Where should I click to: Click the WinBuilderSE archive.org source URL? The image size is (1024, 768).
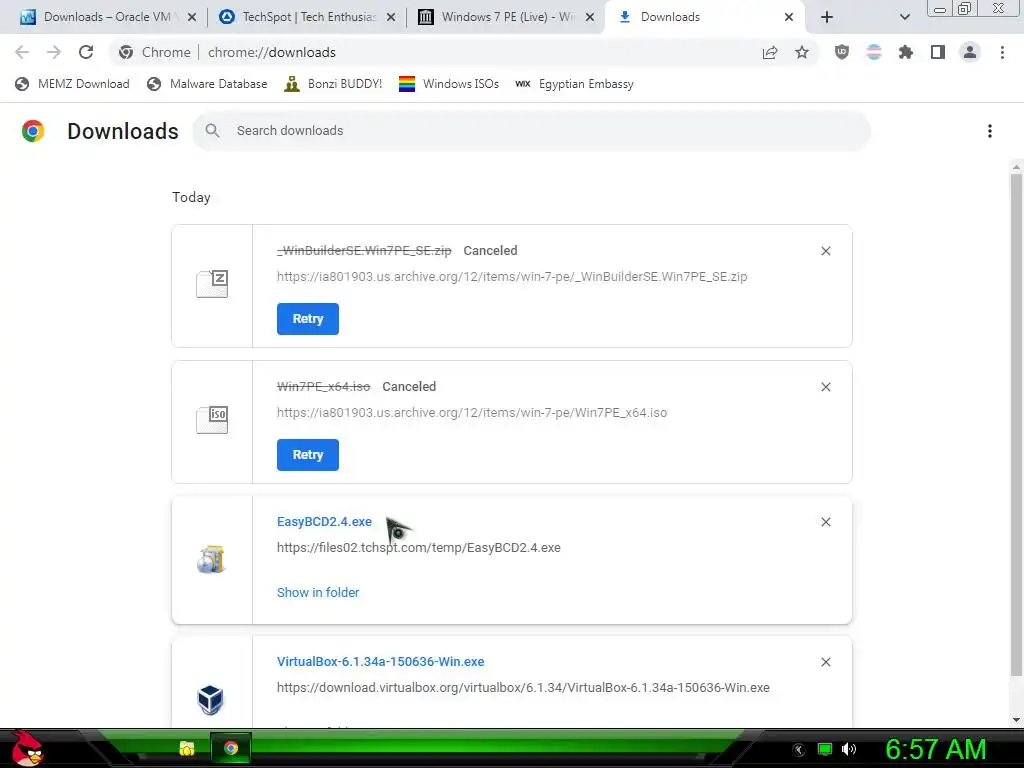pyautogui.click(x=512, y=276)
